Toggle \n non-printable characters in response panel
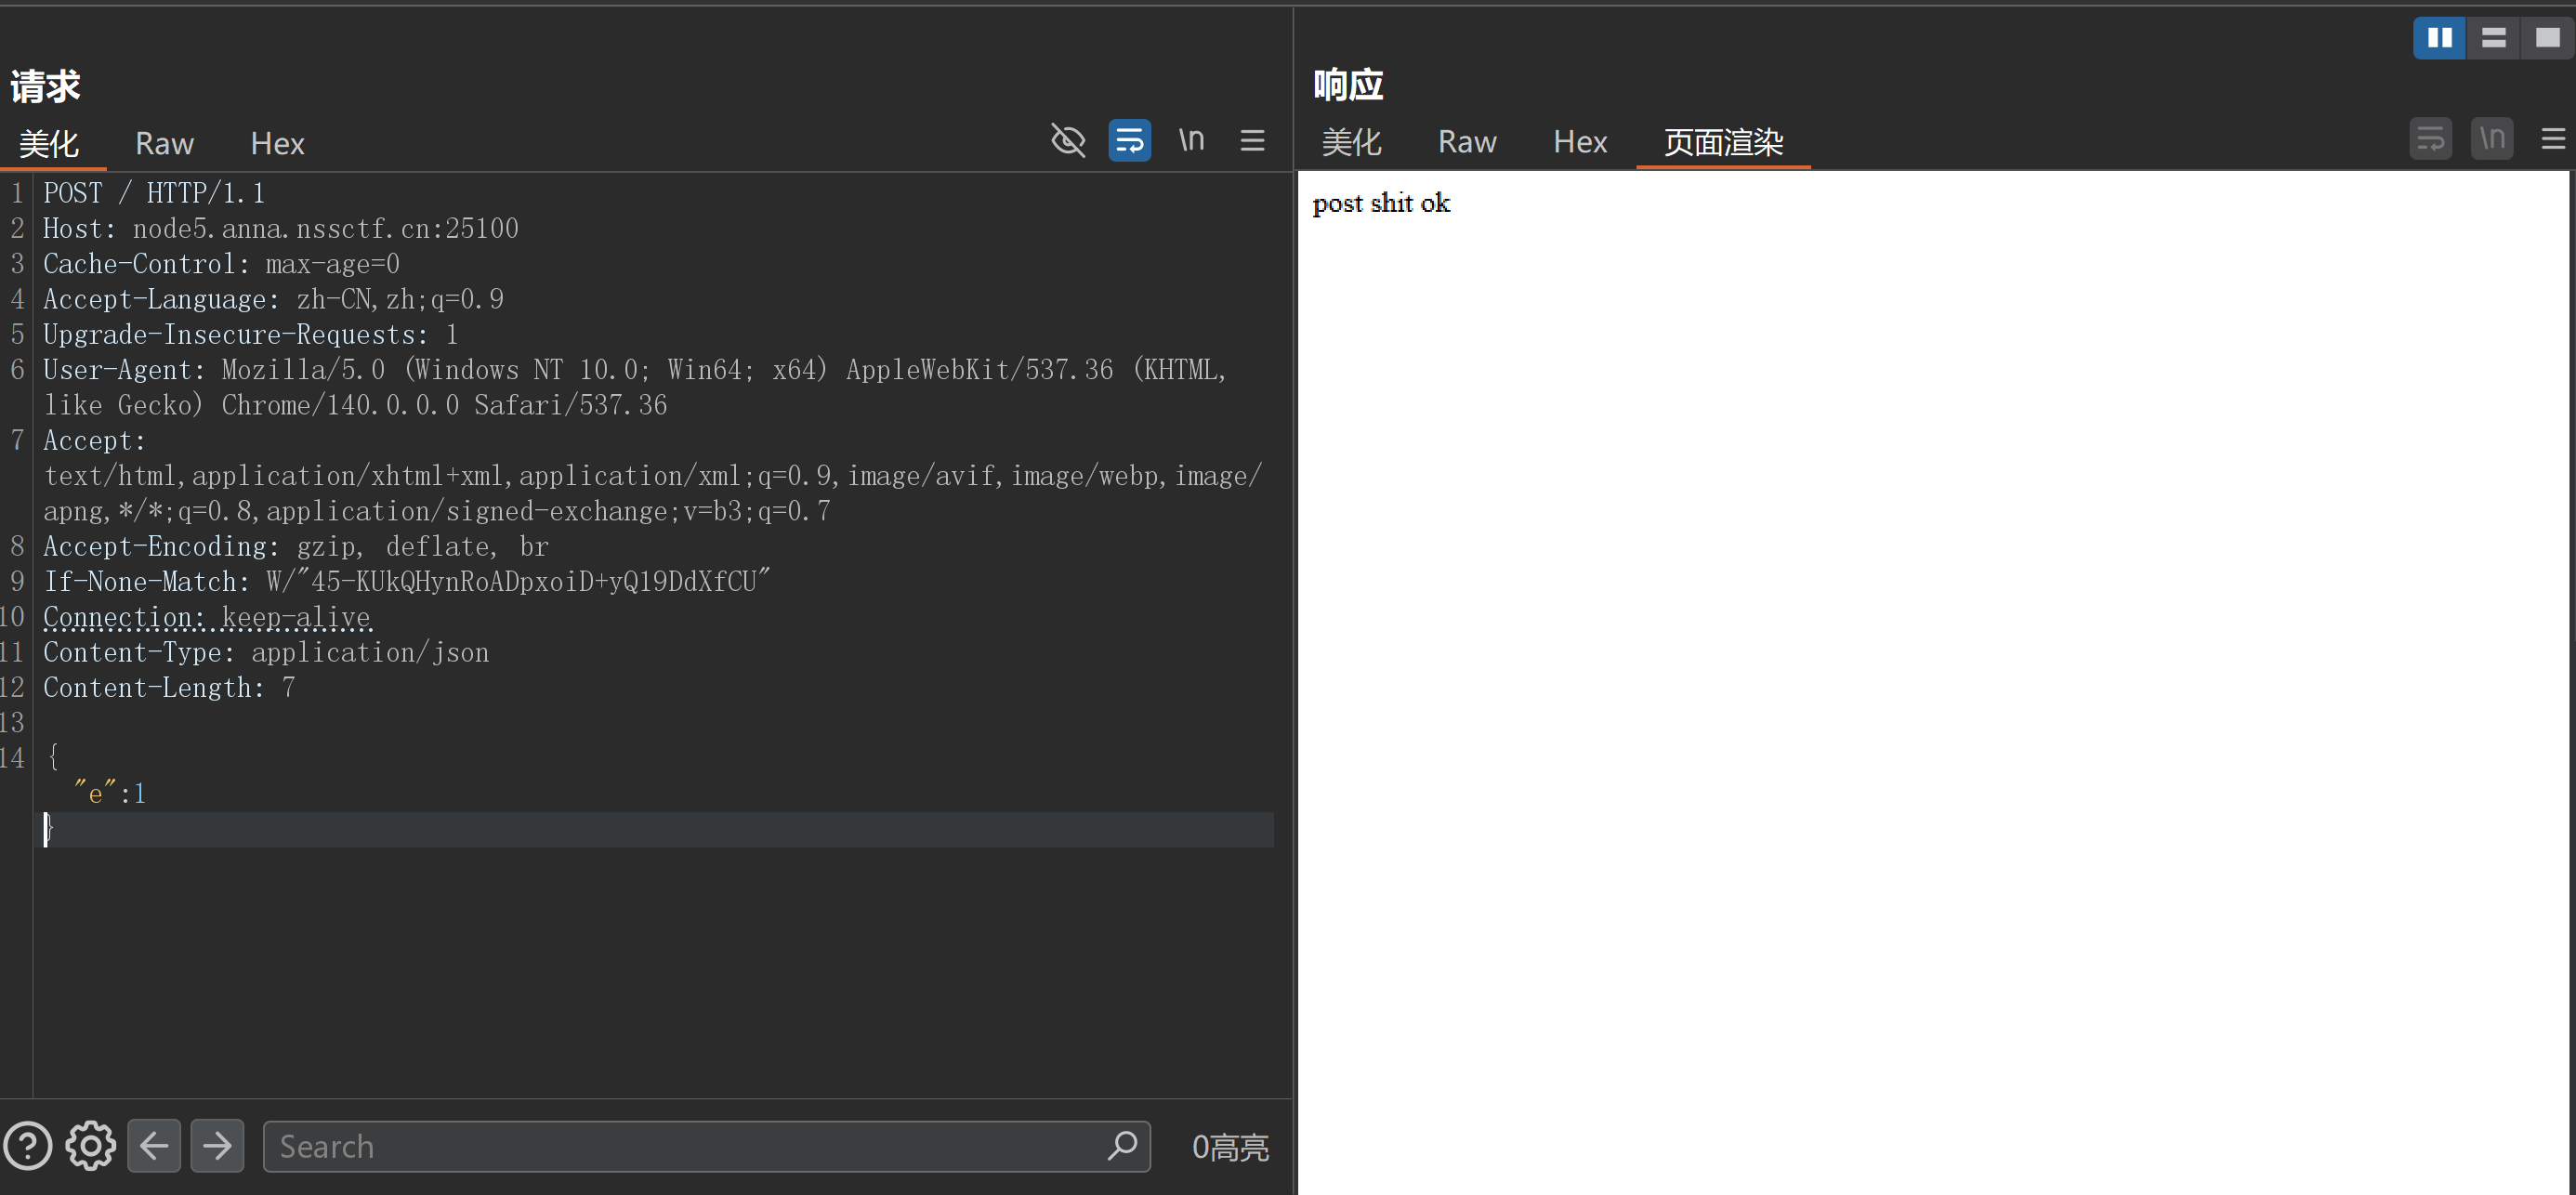 2491,139
